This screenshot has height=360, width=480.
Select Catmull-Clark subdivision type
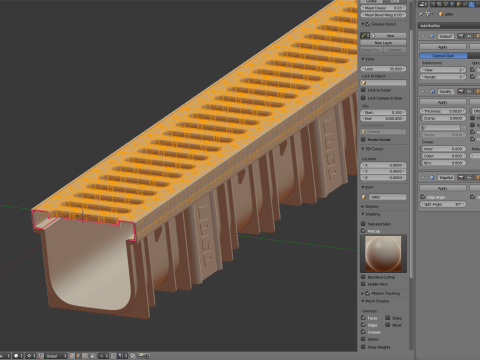tap(443, 56)
